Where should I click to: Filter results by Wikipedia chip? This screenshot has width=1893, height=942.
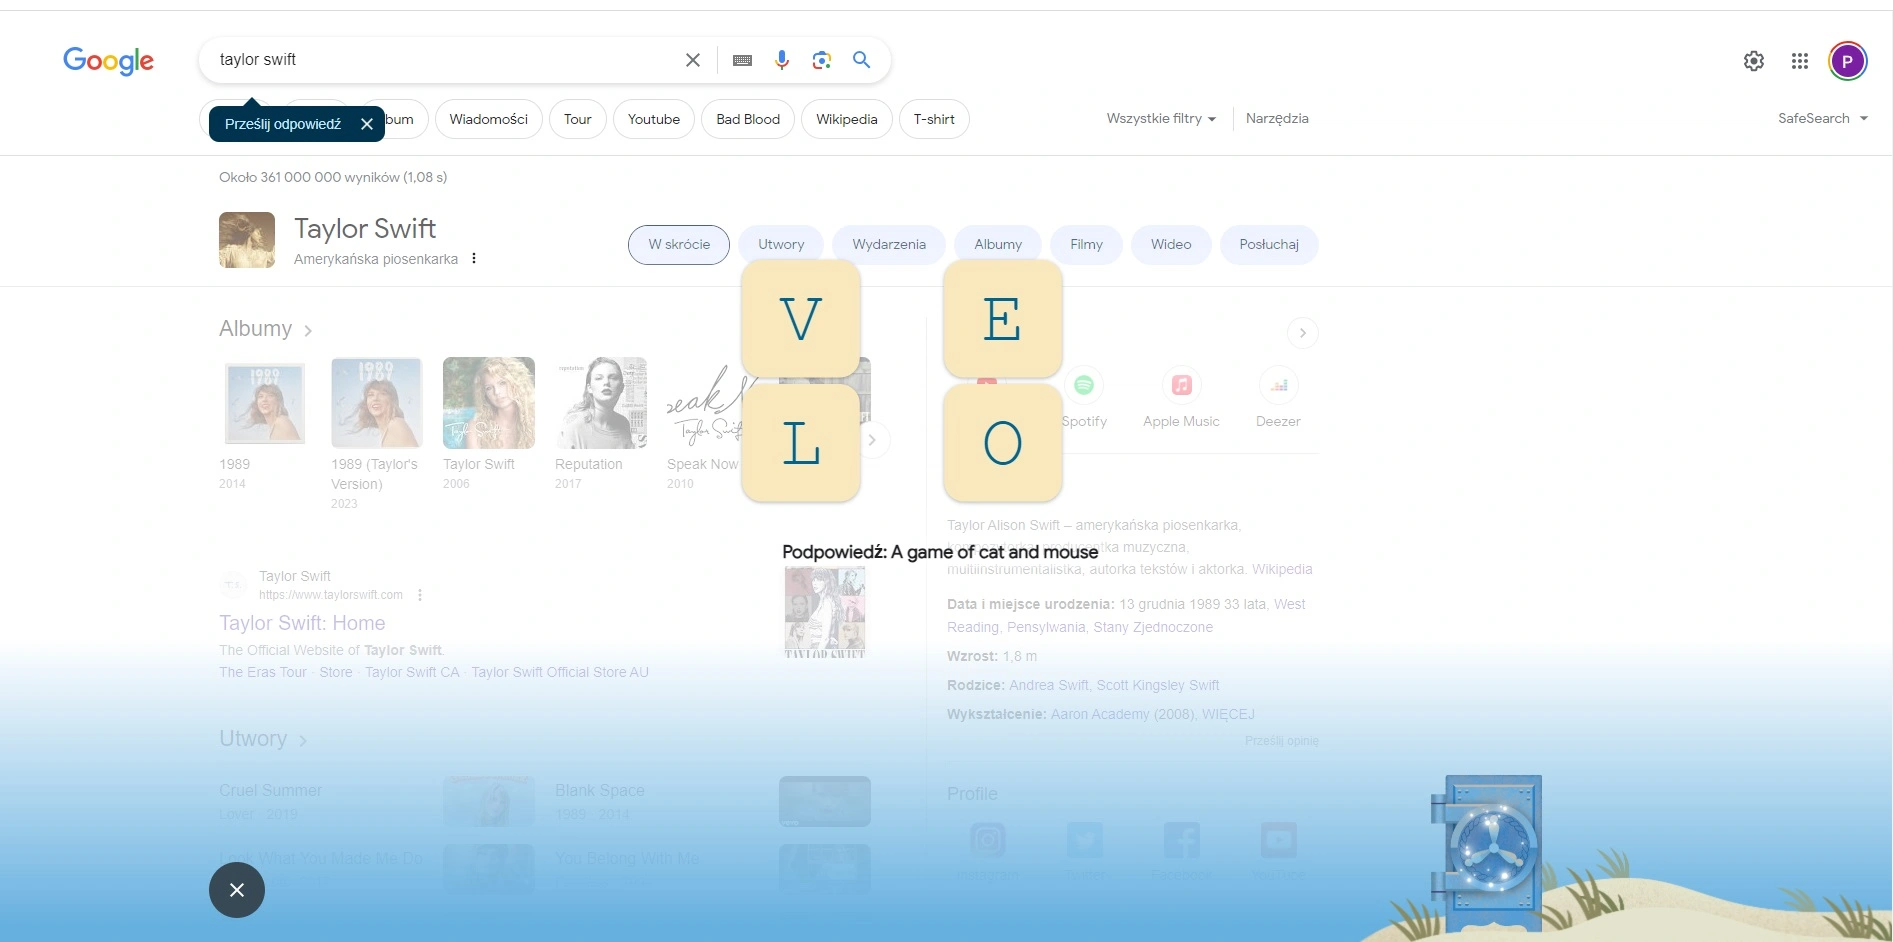(x=846, y=119)
